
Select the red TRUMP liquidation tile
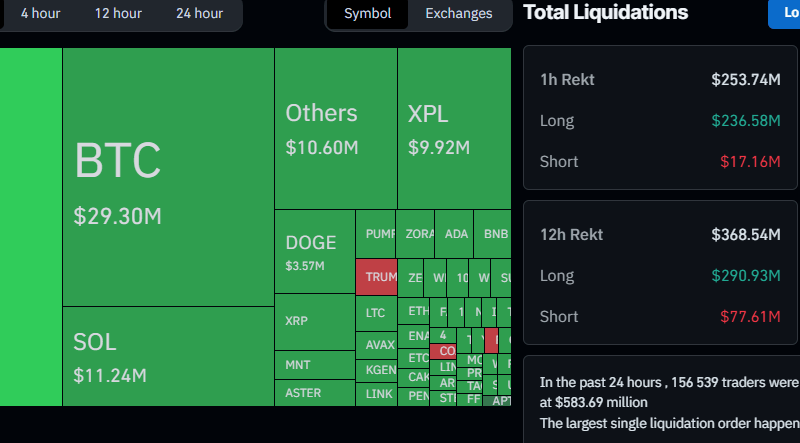376,277
